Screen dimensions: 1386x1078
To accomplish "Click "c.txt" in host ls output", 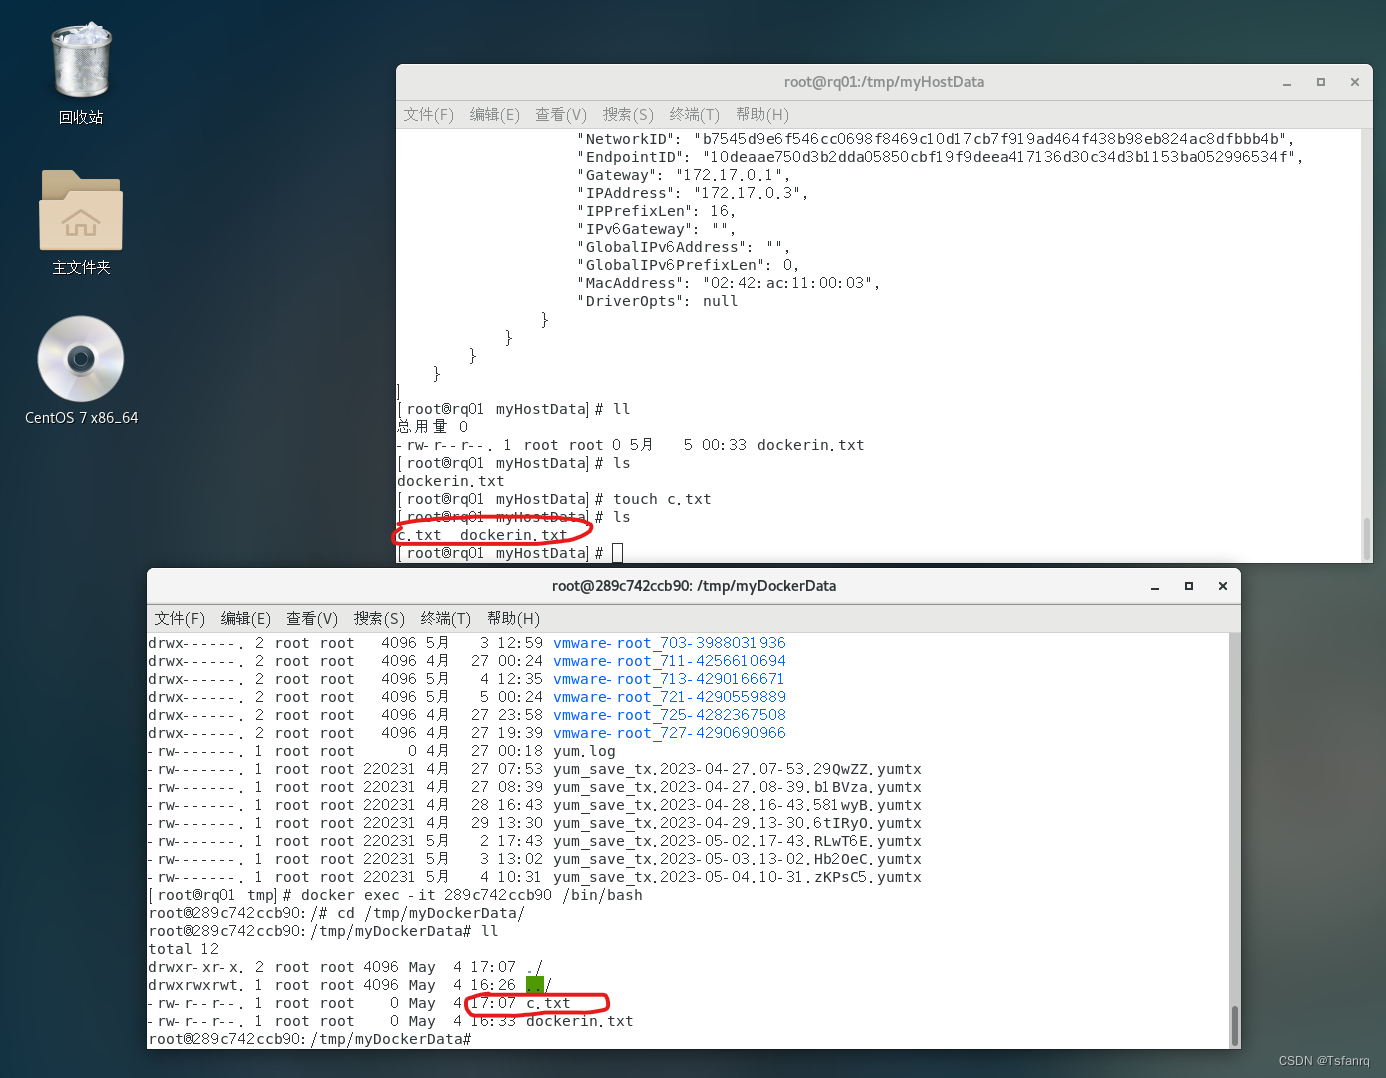I will 419,535.
